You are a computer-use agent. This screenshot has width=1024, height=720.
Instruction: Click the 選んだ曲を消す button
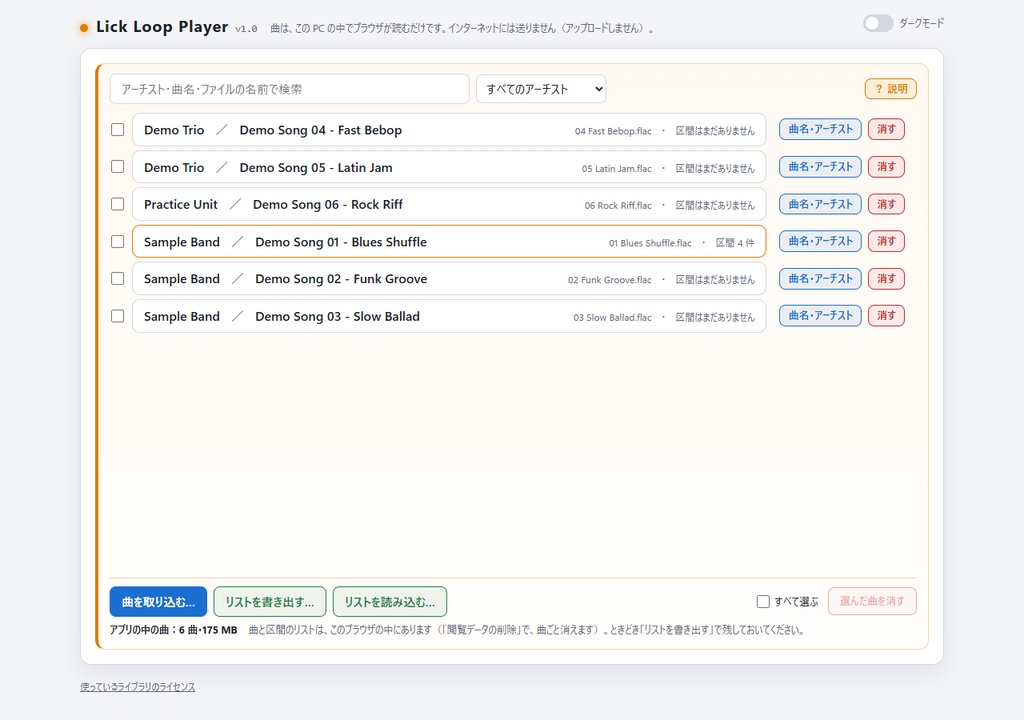[x=872, y=601]
